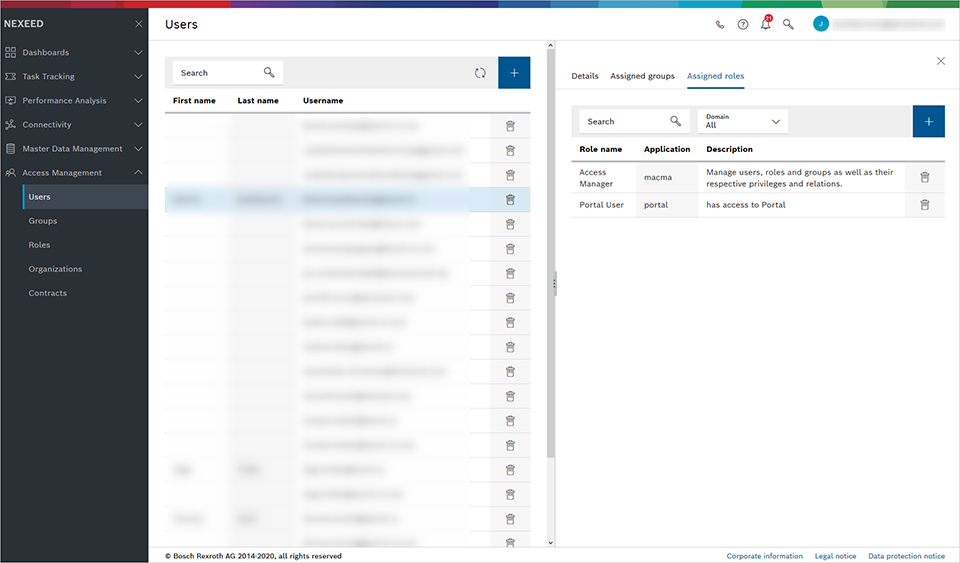The height and width of the screenshot is (563, 960).
Task: Open the notifications bell icon
Action: (x=766, y=24)
